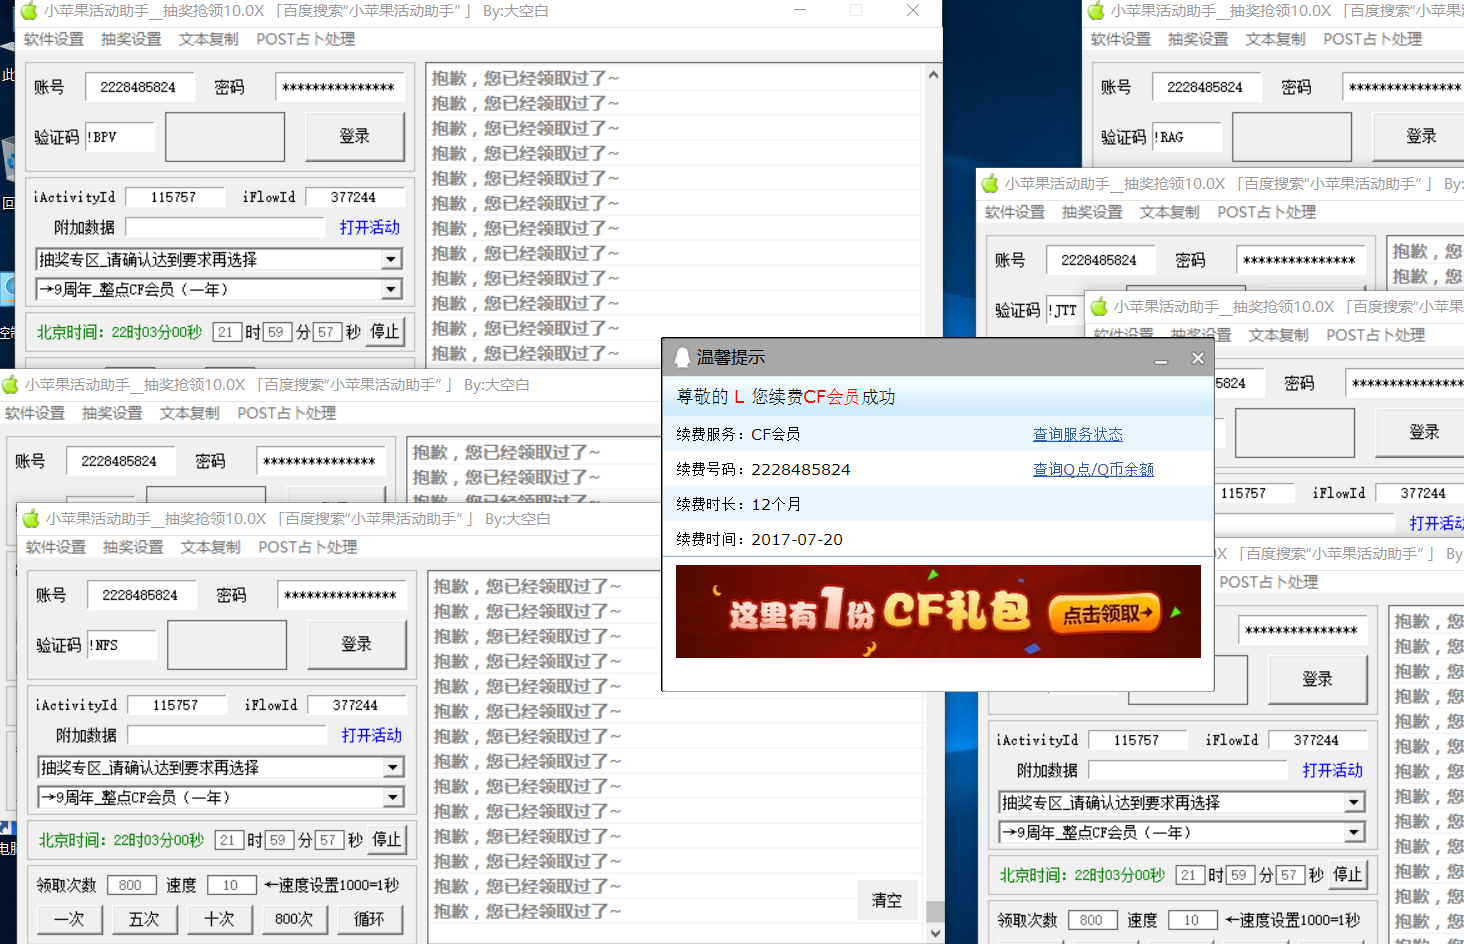Click 领取次数 field showing 800 in the !NFS captcha window
Viewport: 1464px width, 944px height.
(x=132, y=885)
